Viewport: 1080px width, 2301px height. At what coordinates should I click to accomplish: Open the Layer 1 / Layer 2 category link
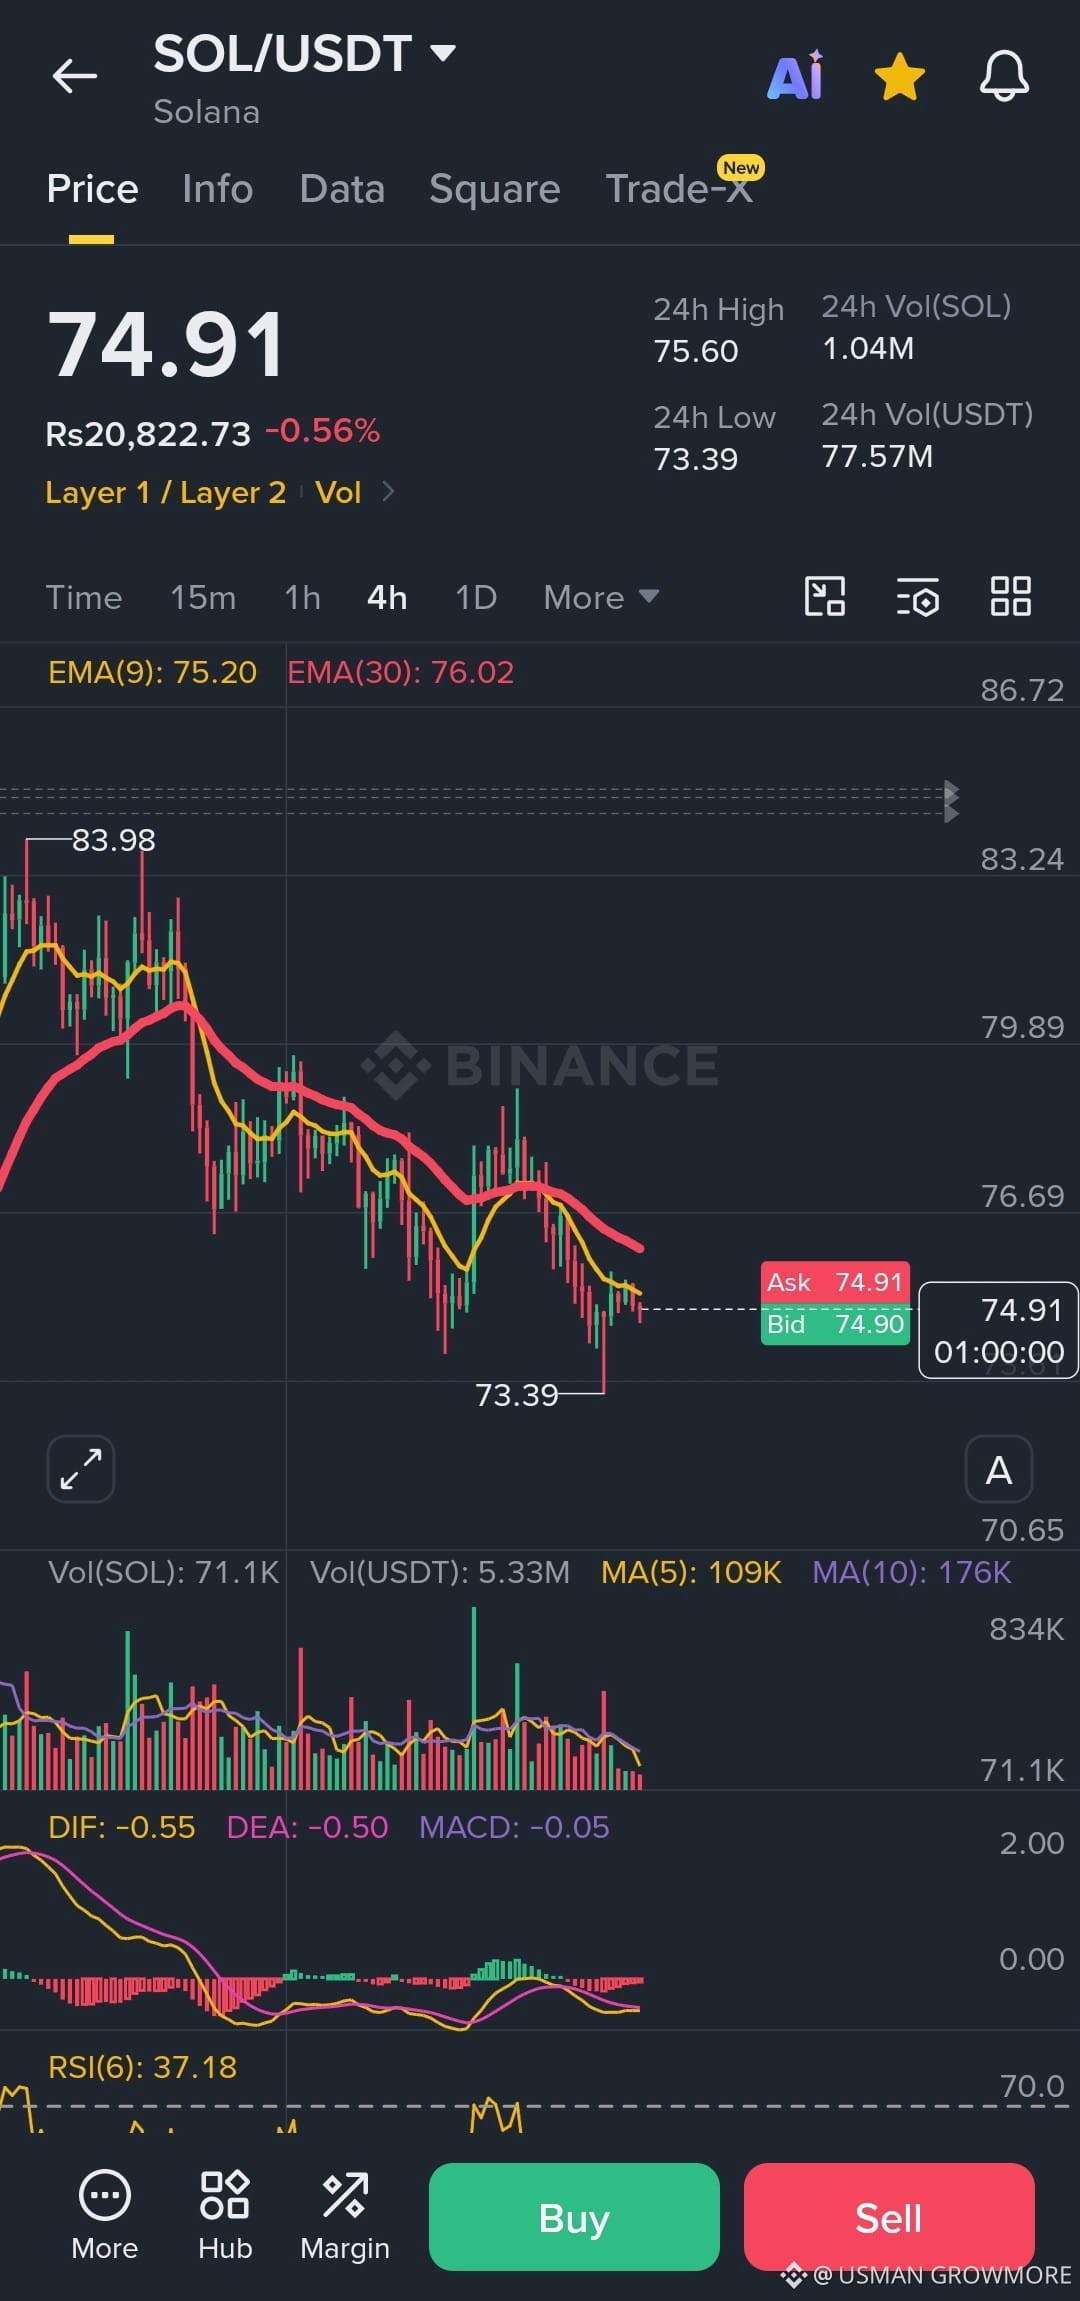pyautogui.click(x=166, y=492)
